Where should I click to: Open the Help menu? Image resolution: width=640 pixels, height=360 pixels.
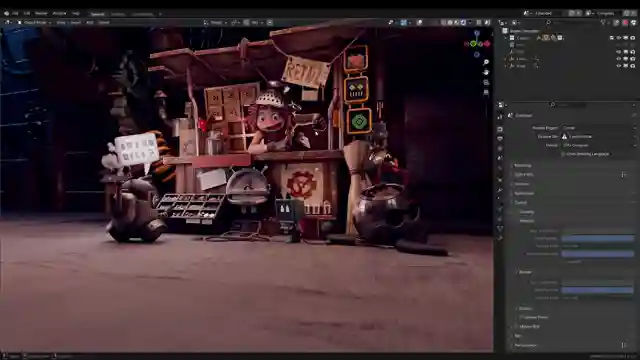(76, 13)
